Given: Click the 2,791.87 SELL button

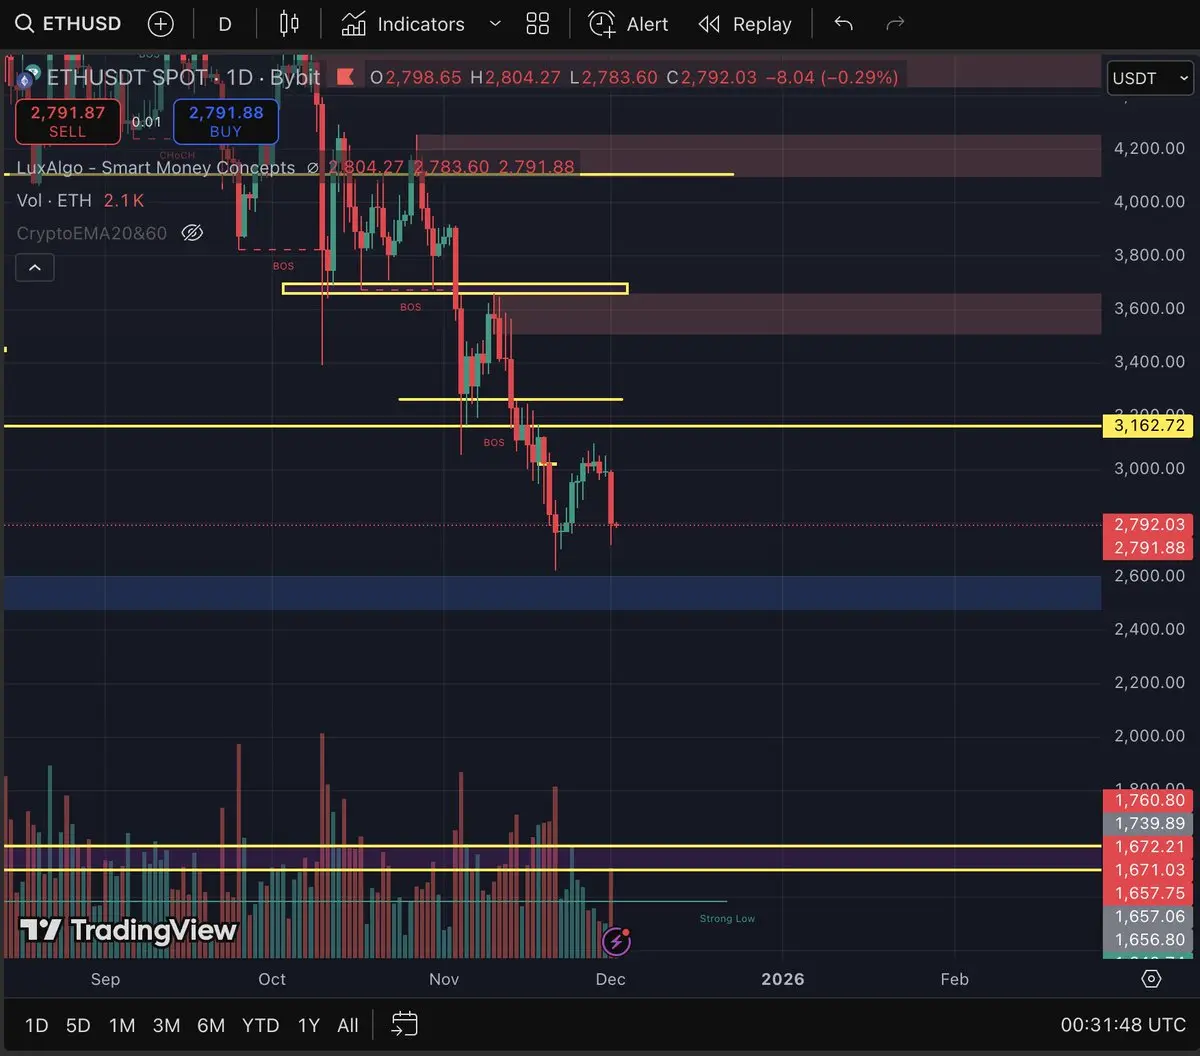Looking at the screenshot, I should pyautogui.click(x=67, y=122).
